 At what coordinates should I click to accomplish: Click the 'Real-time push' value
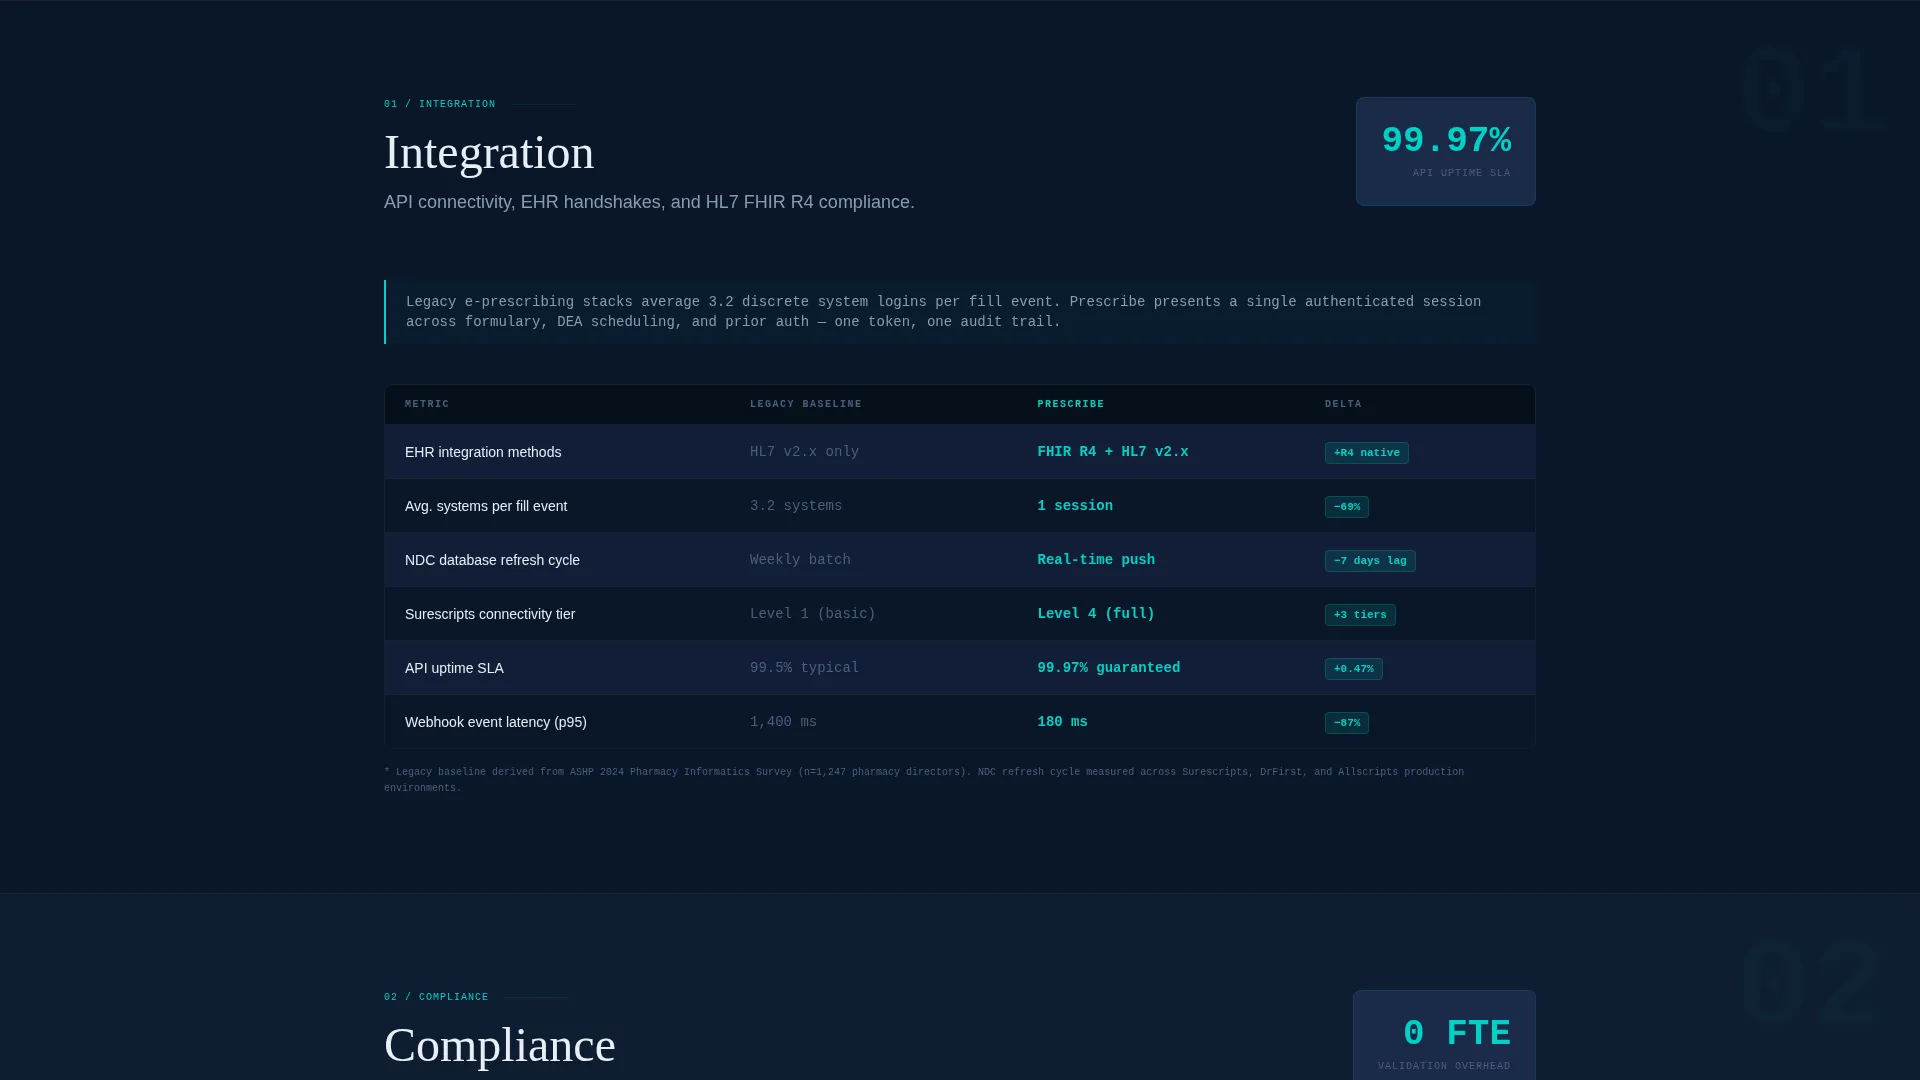click(1096, 560)
